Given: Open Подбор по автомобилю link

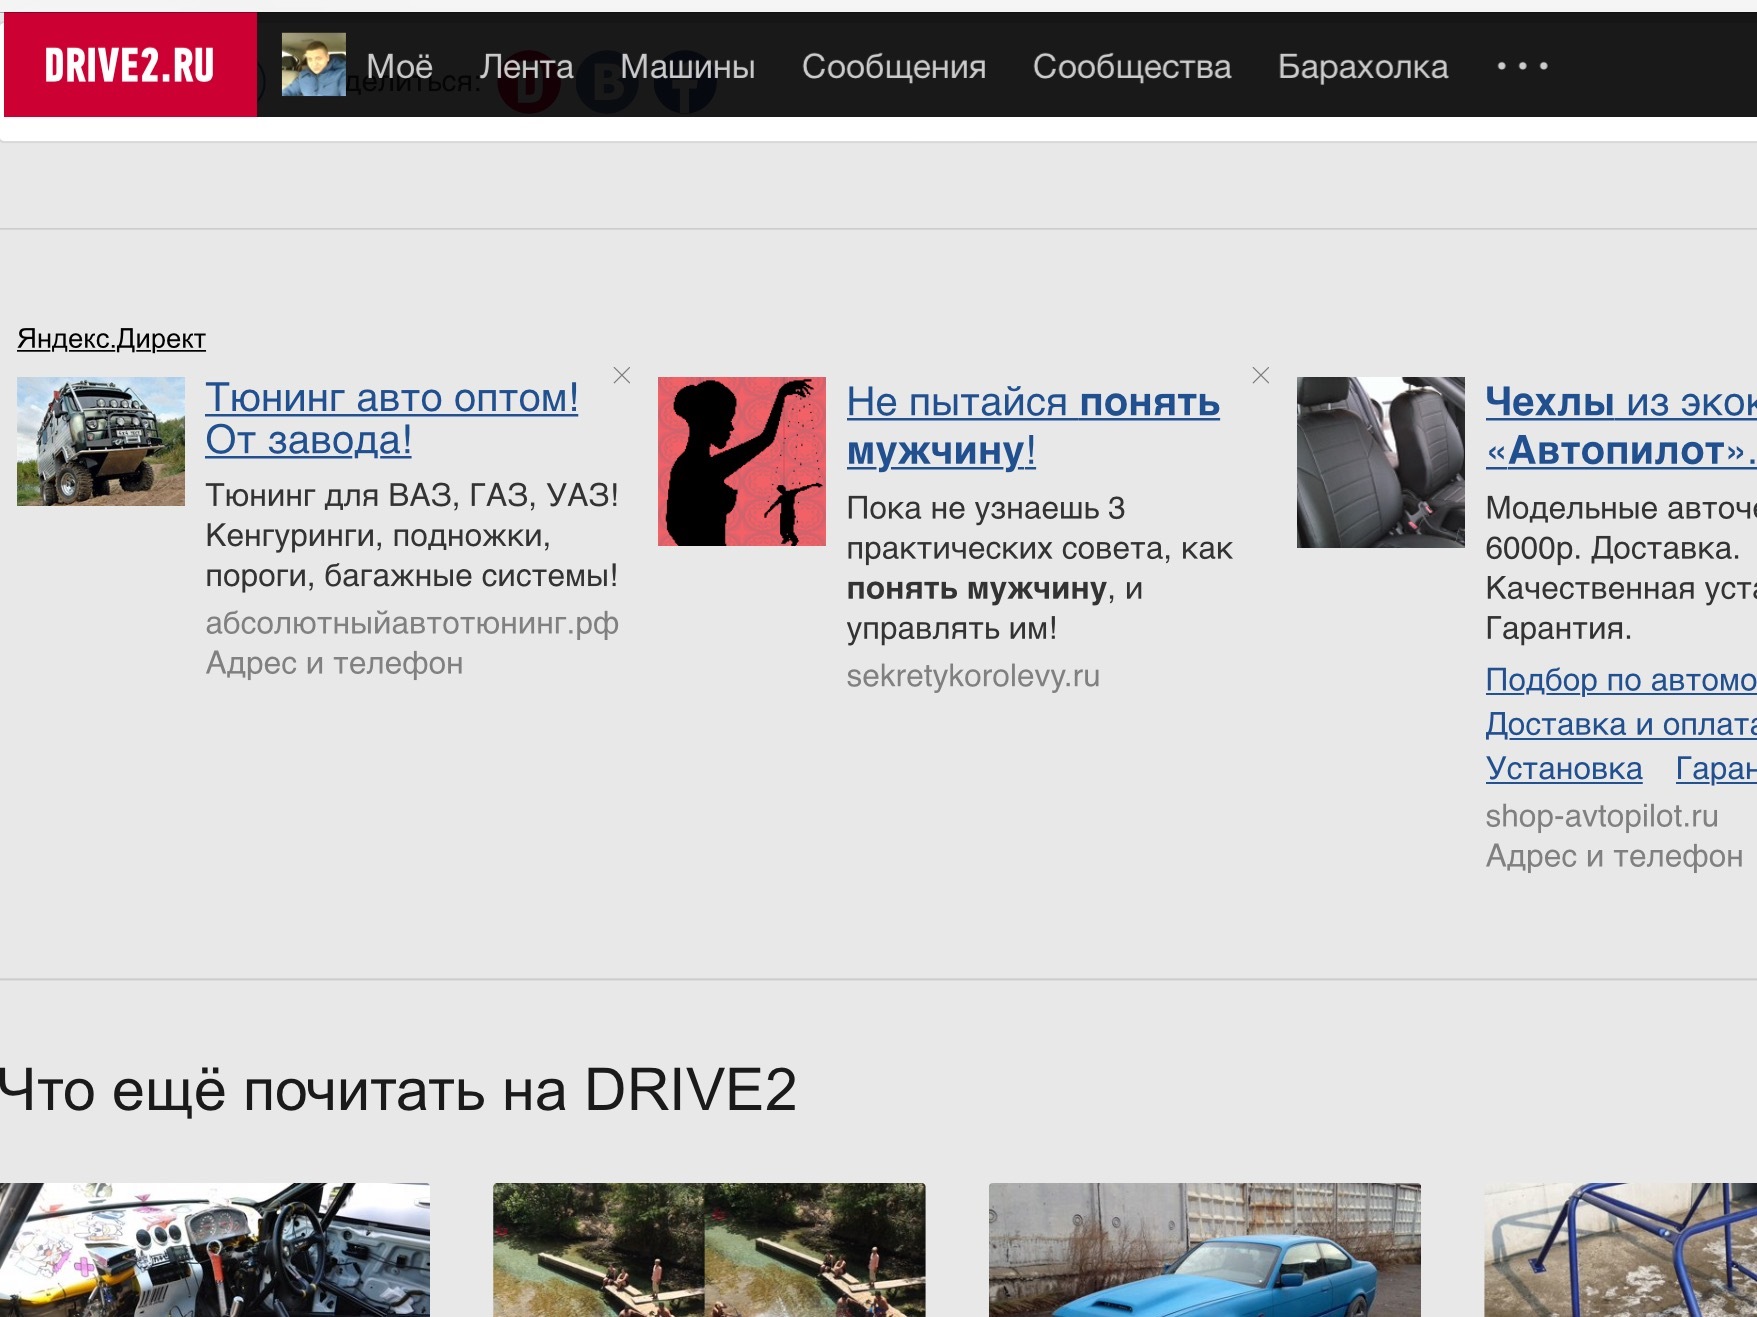Looking at the screenshot, I should click(x=1621, y=680).
